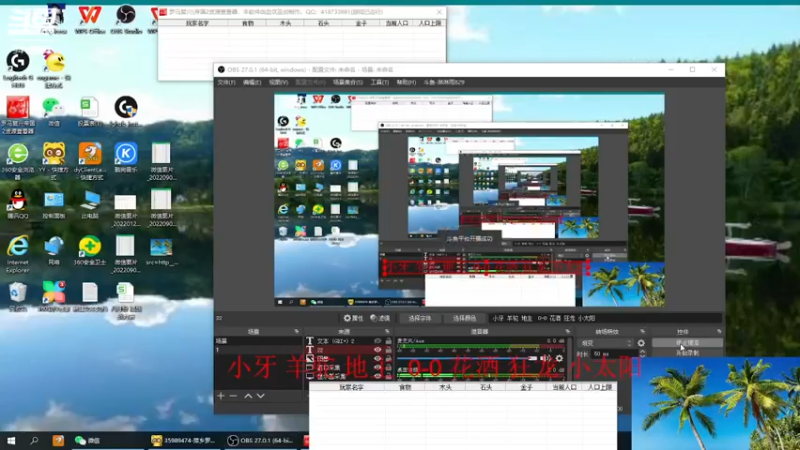The width and height of the screenshot is (800, 450).
Task: Click the window capture icon for 窗口采集
Action: coord(310,367)
